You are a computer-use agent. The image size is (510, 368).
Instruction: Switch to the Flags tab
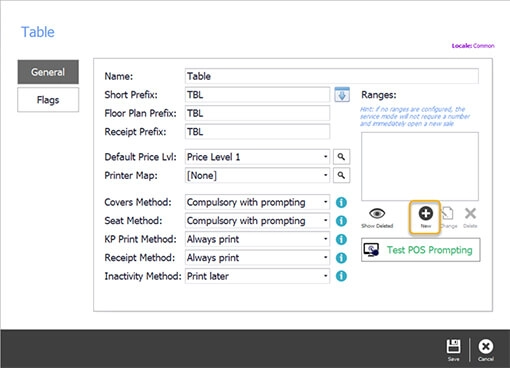tap(48, 100)
